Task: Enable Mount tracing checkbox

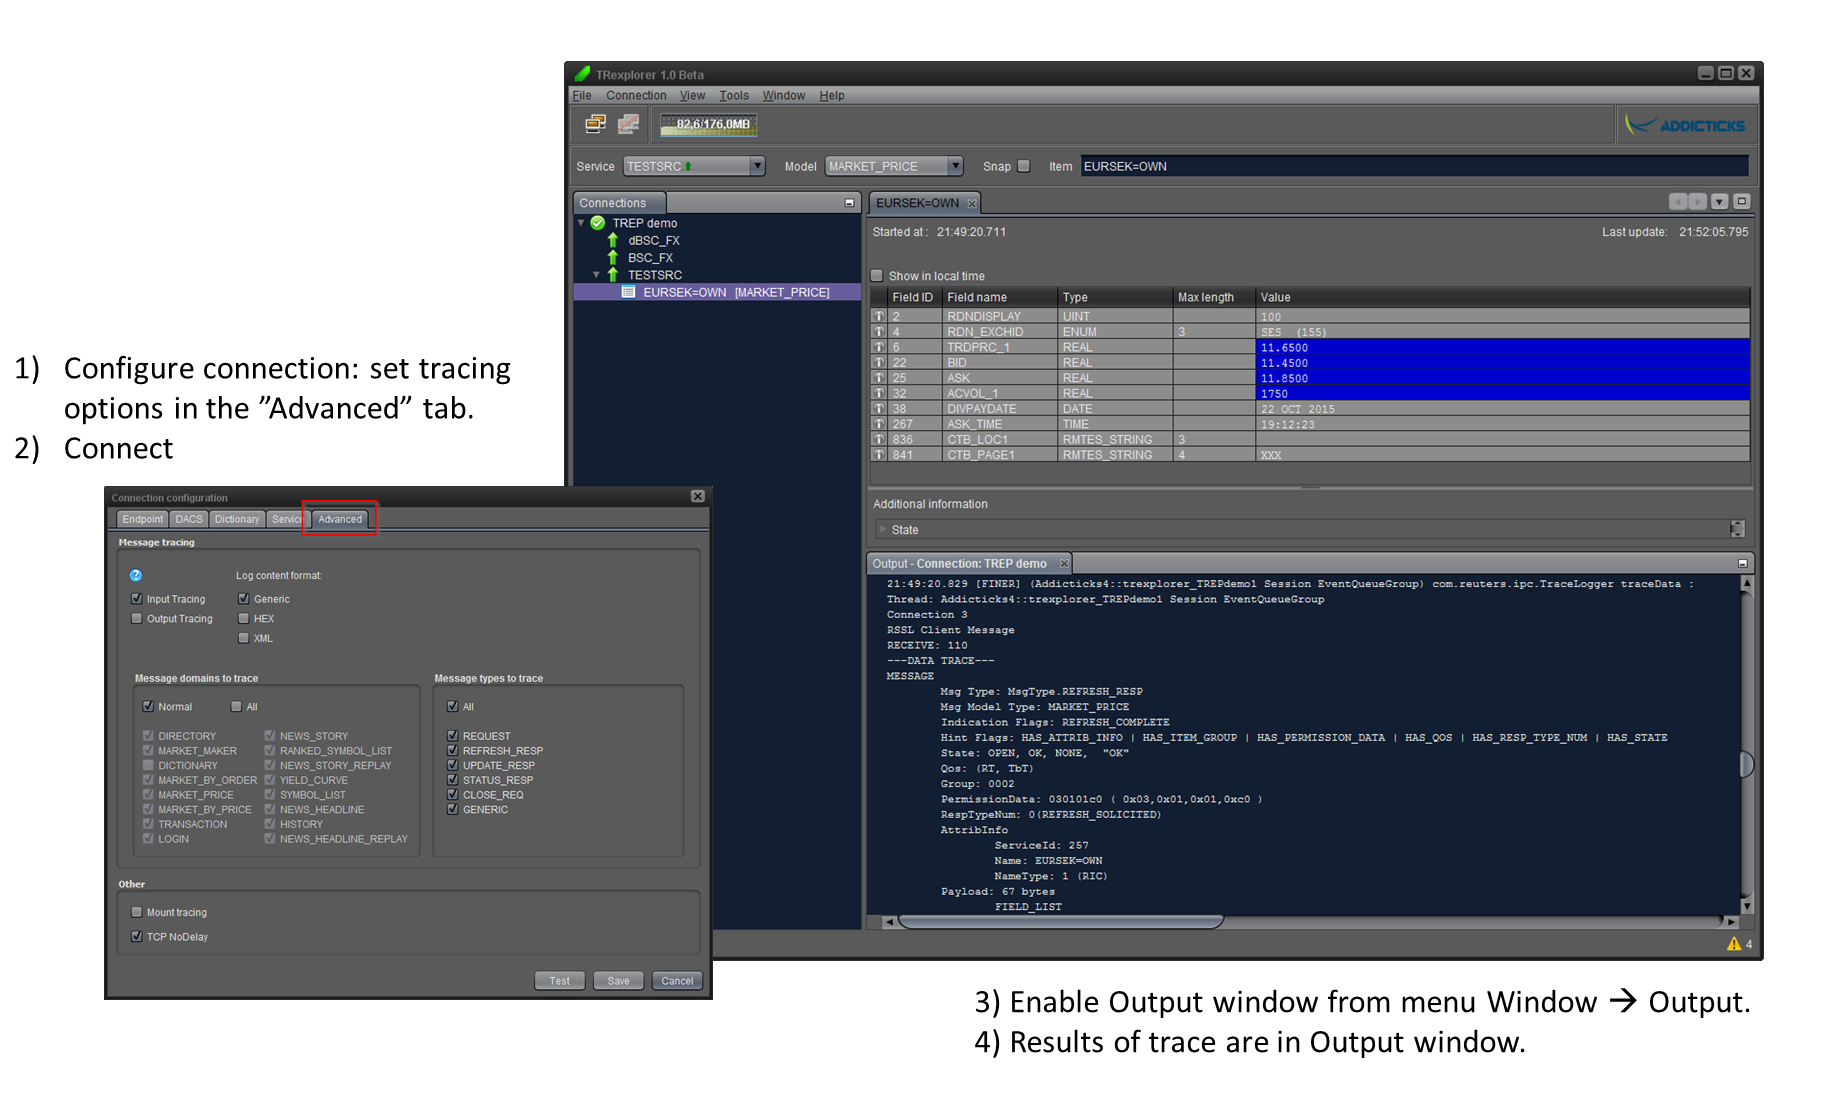Action: [x=137, y=912]
